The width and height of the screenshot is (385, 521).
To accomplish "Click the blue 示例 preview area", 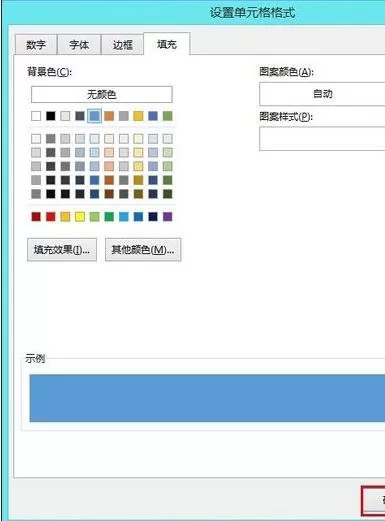I will tap(207, 398).
